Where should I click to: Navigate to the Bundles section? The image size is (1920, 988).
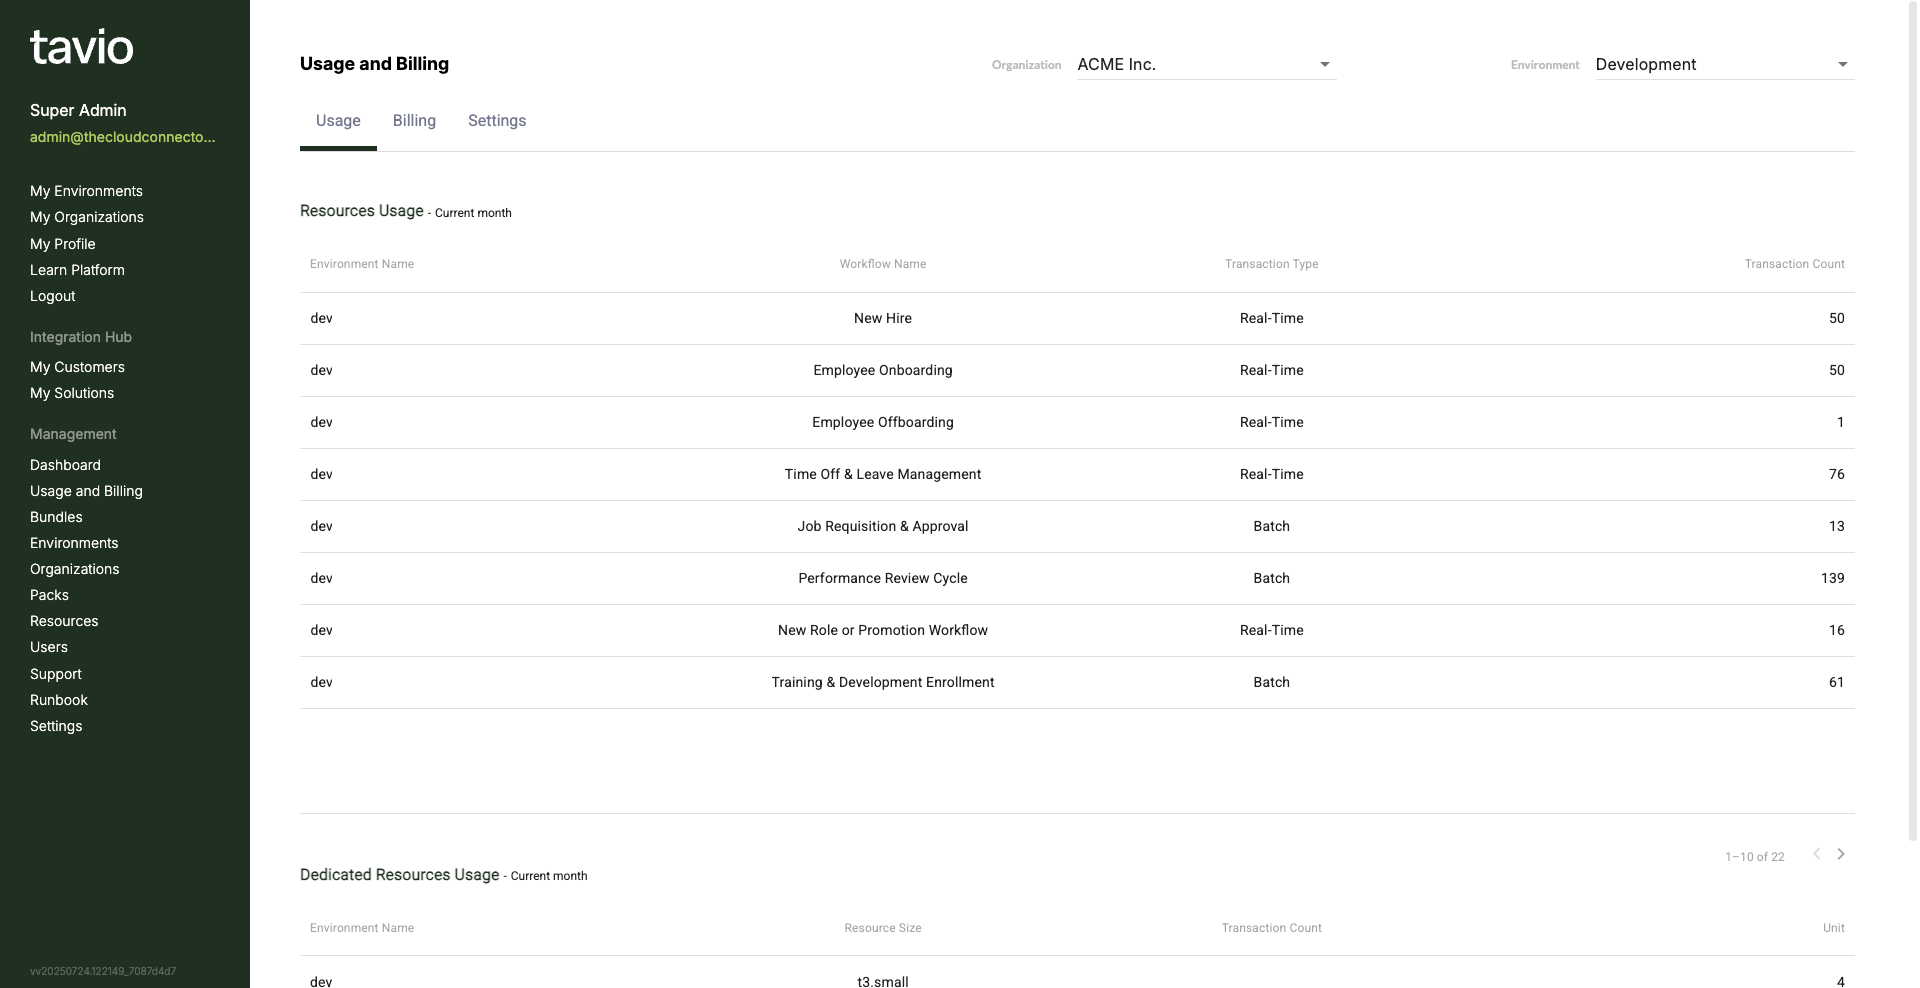coord(56,517)
